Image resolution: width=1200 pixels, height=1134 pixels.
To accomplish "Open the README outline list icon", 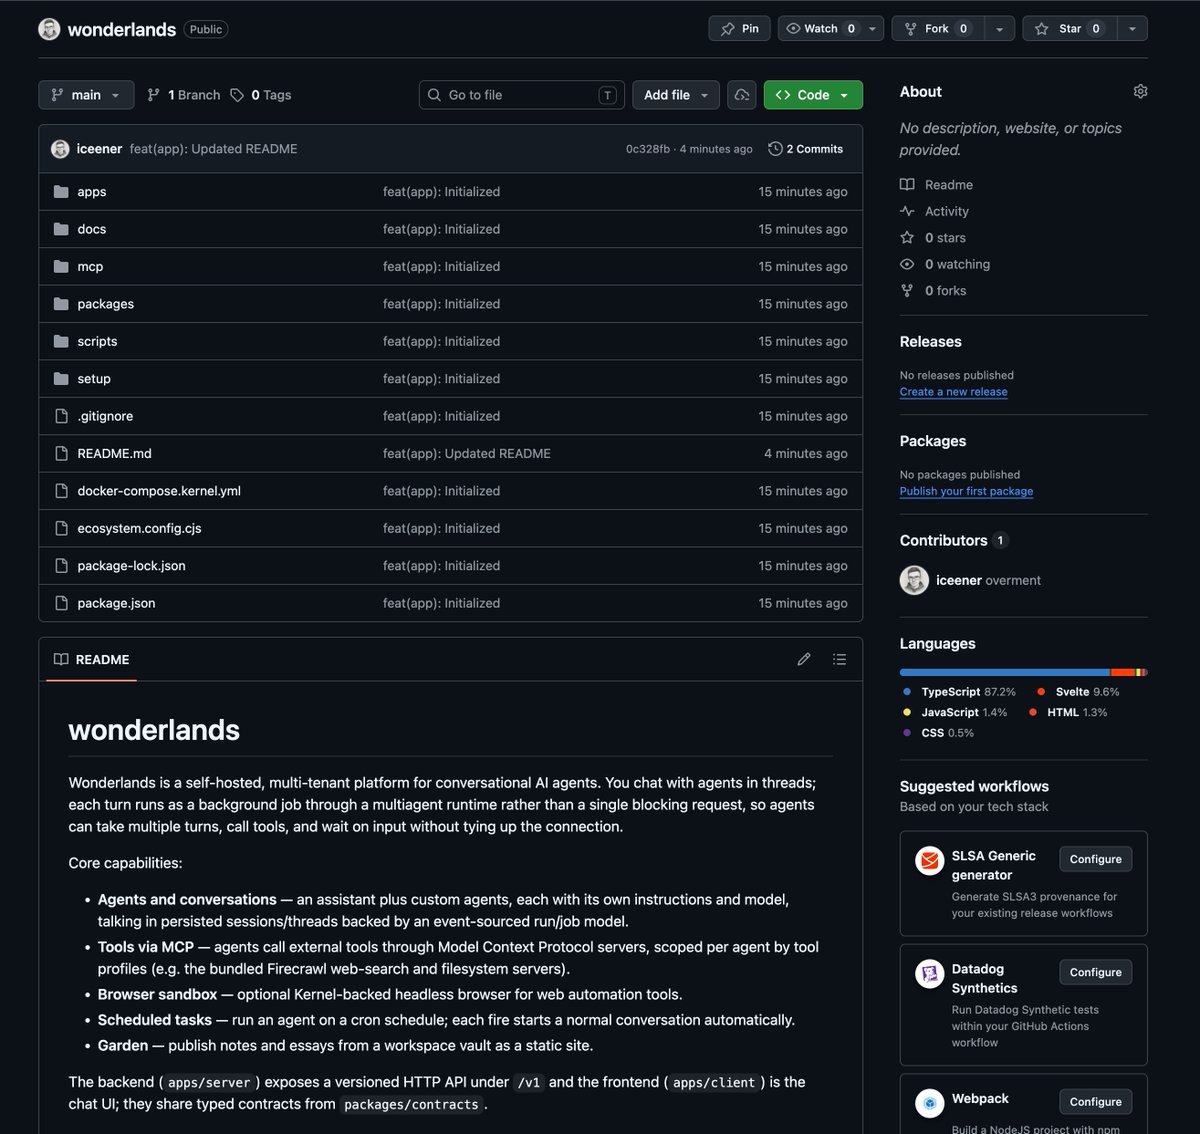I will 840,660.
